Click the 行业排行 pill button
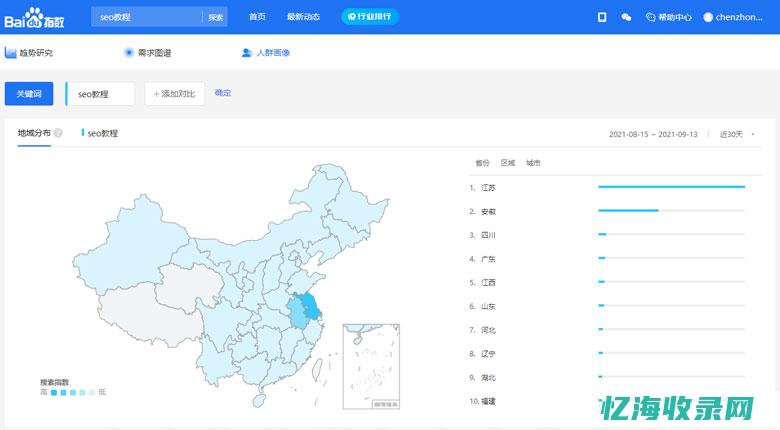 (370, 16)
